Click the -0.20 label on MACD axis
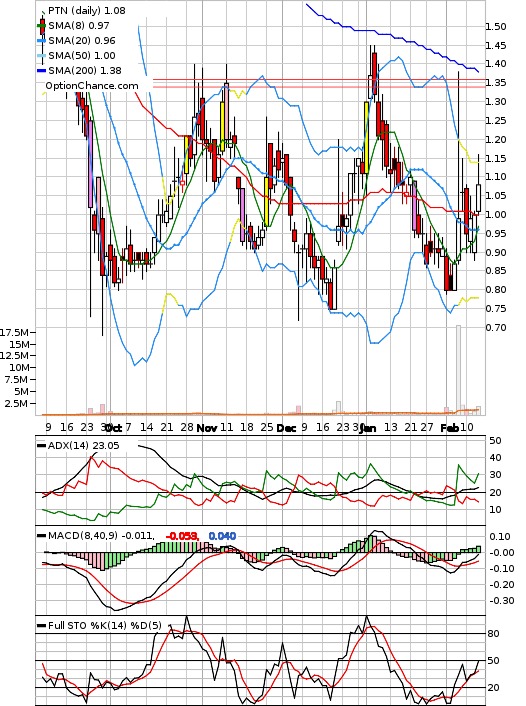This screenshot has width=526, height=706. (501, 585)
